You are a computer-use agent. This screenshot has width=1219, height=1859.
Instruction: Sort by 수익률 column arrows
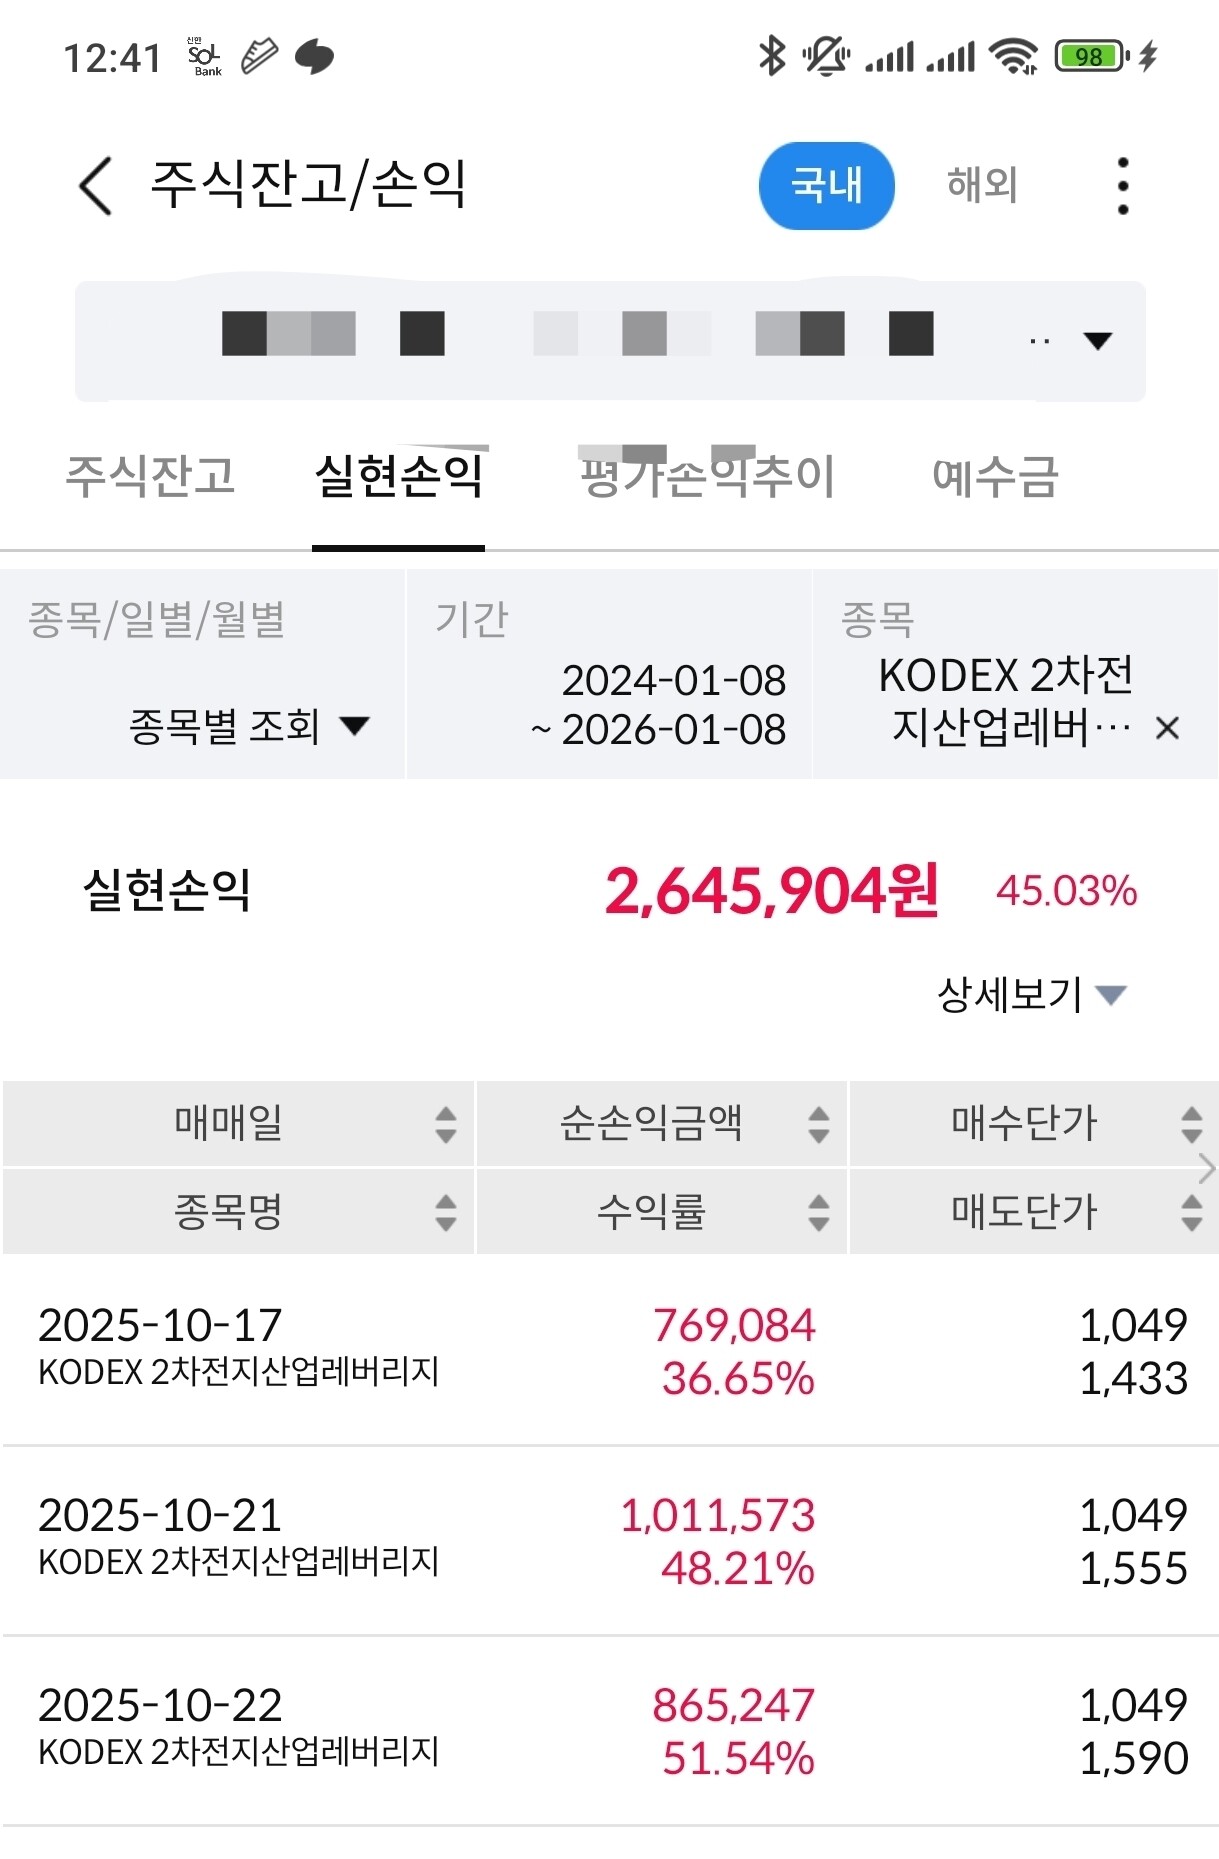click(x=818, y=1212)
